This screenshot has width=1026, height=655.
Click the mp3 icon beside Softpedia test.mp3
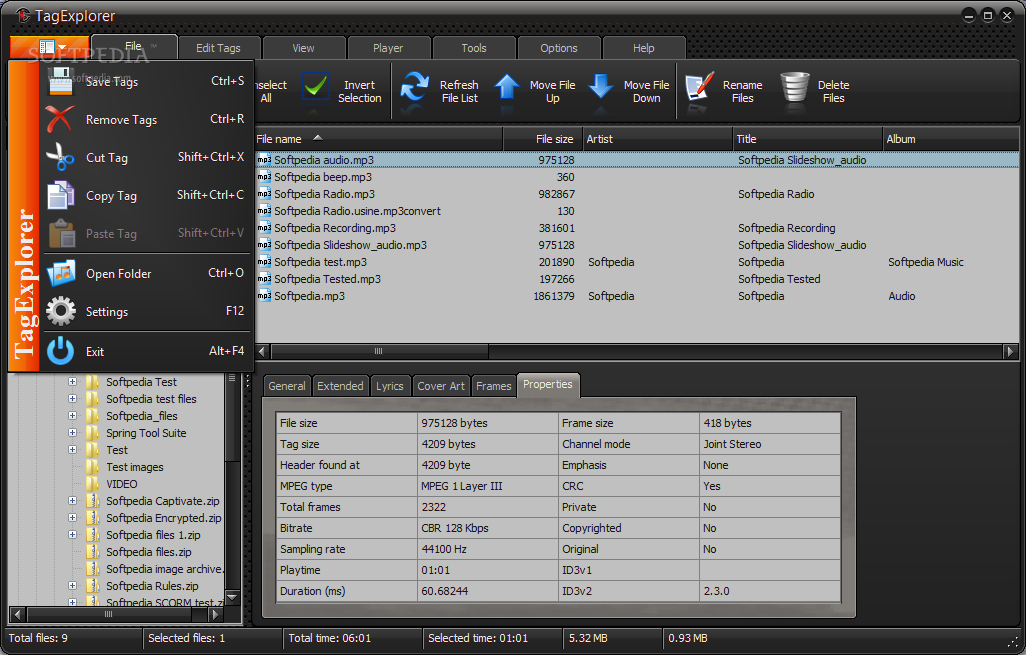(264, 262)
